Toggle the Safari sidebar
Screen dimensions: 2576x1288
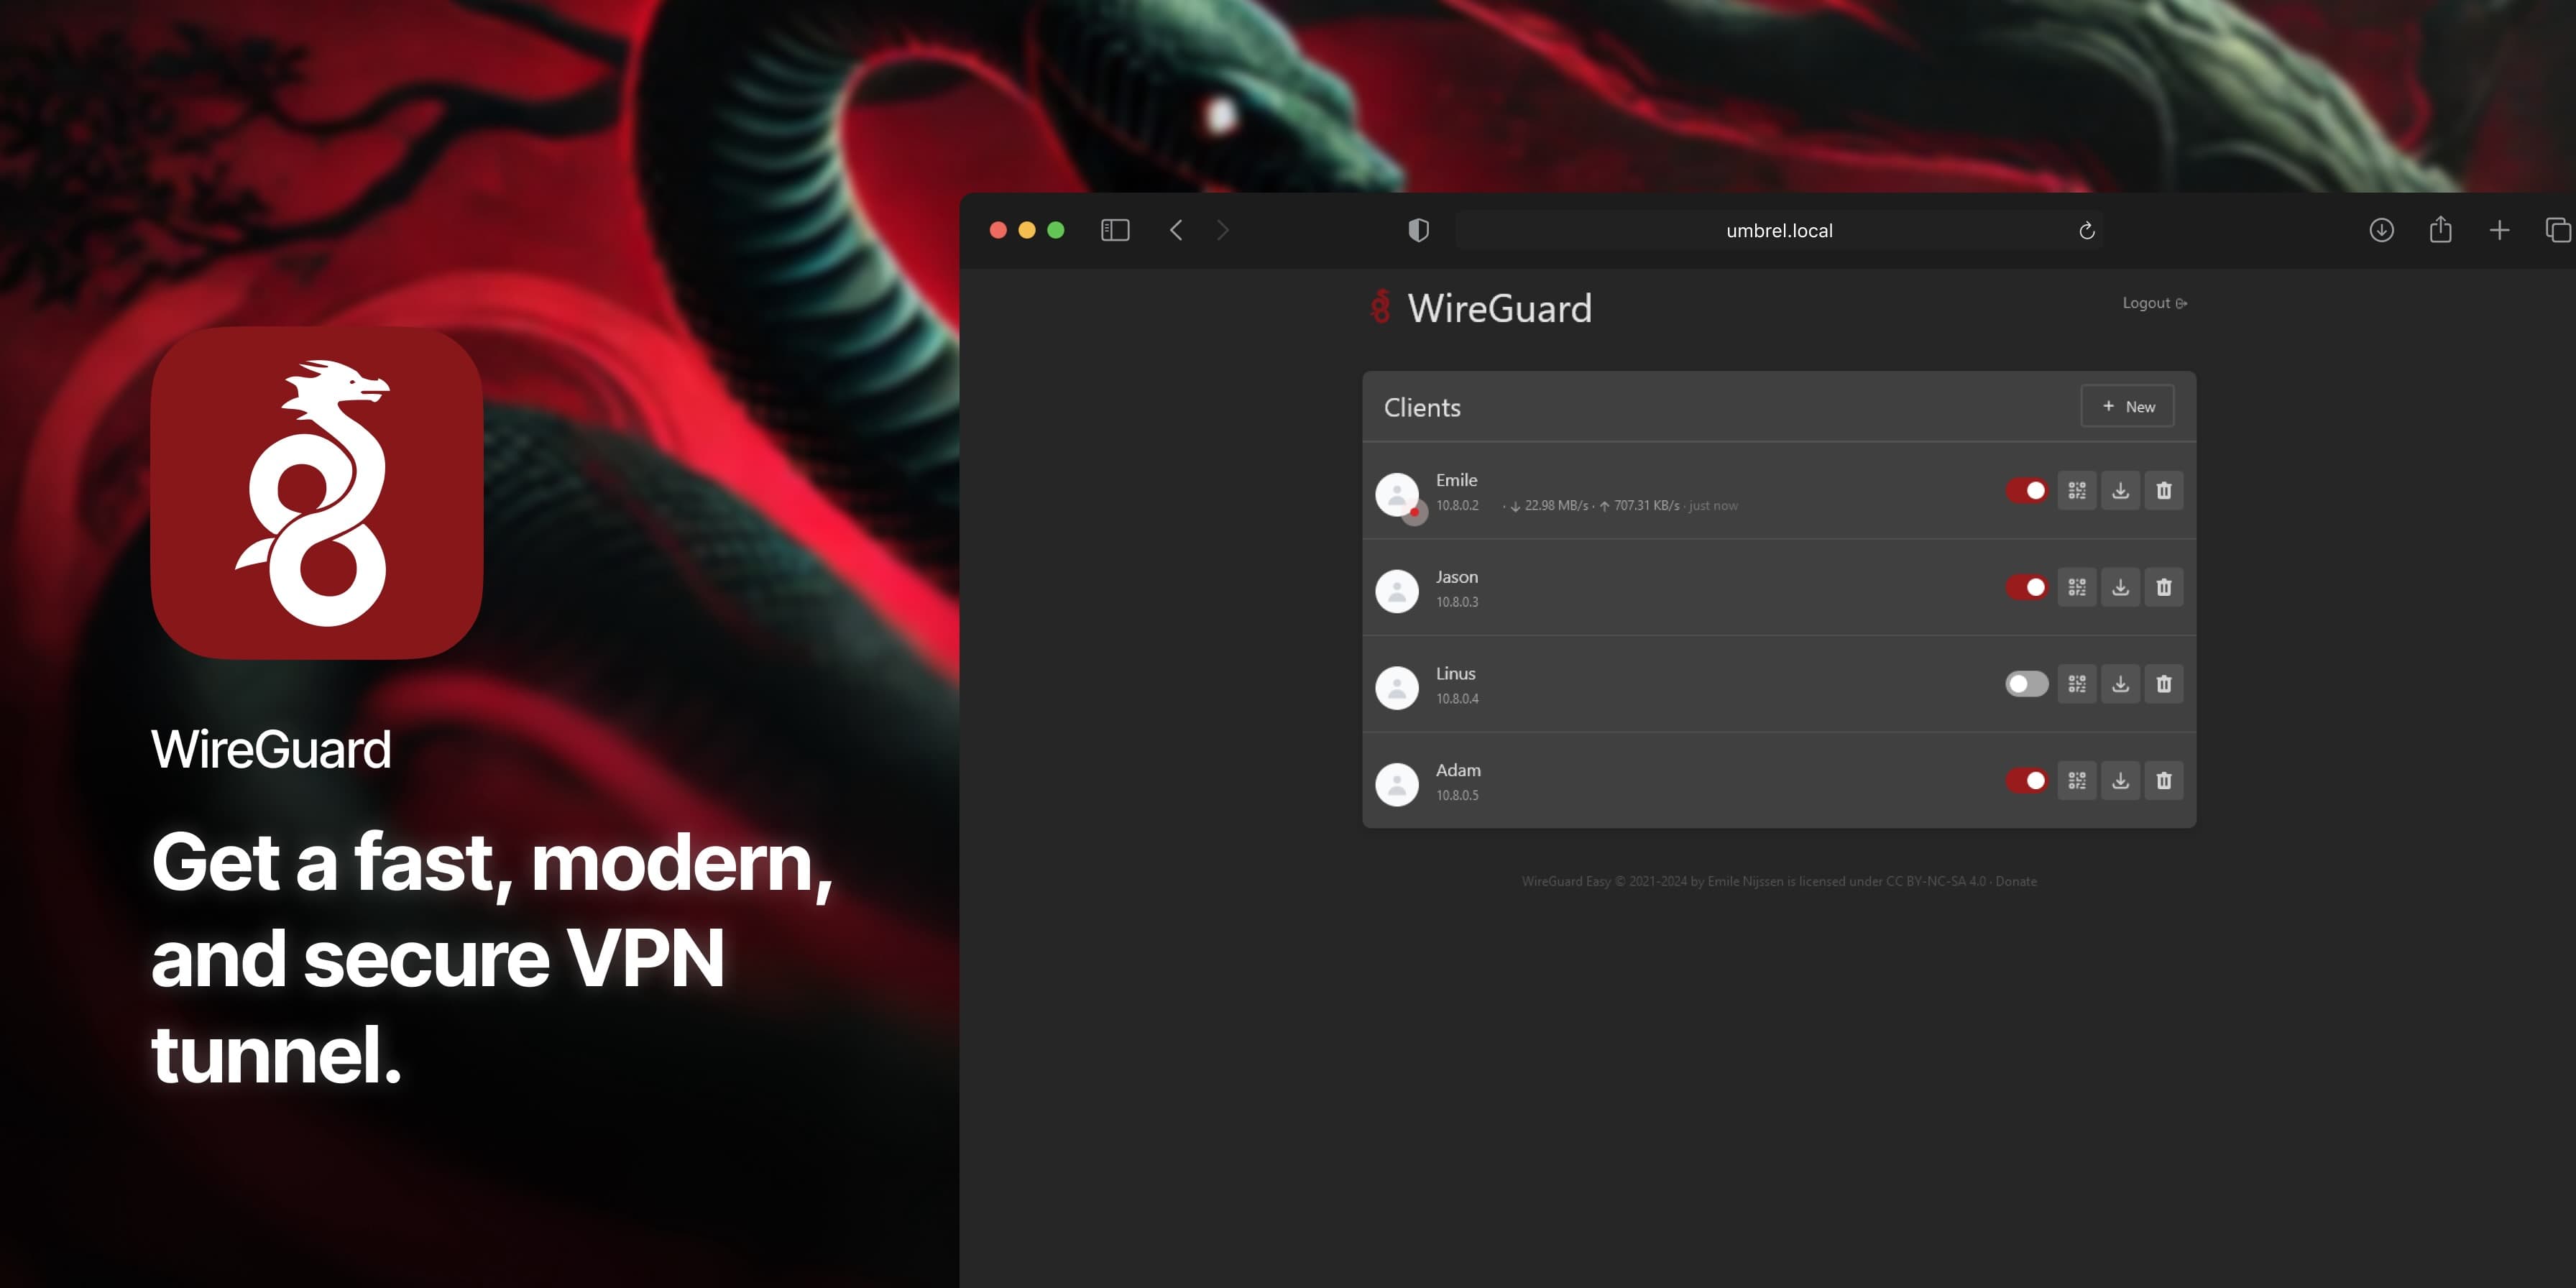tap(1115, 230)
